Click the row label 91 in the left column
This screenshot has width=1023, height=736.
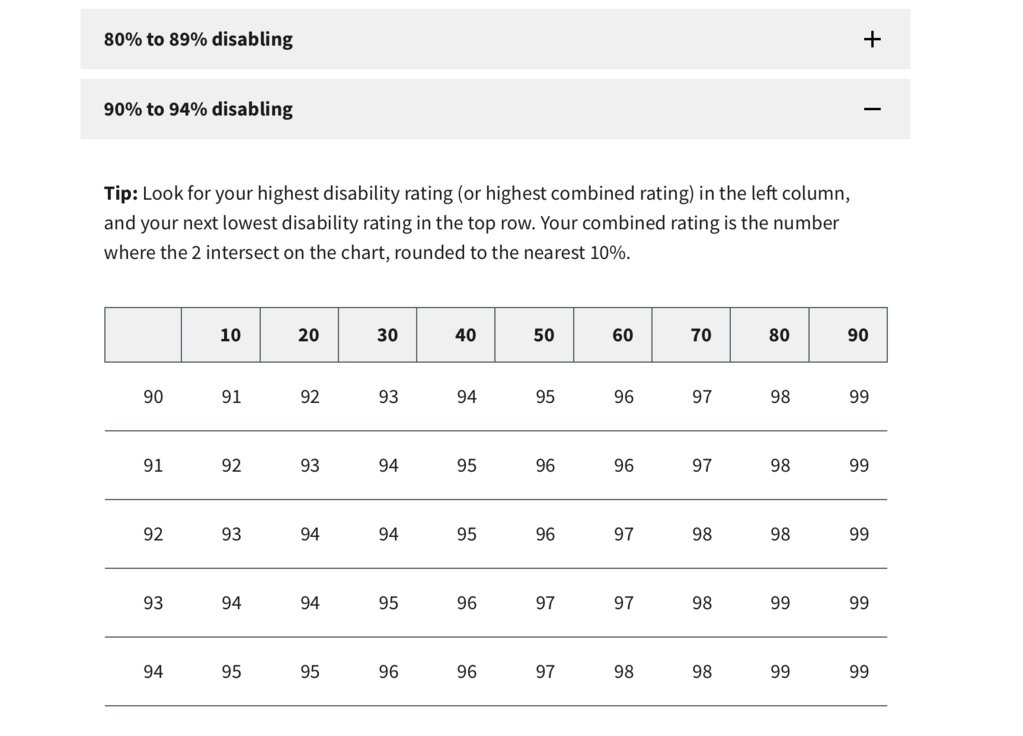point(153,465)
